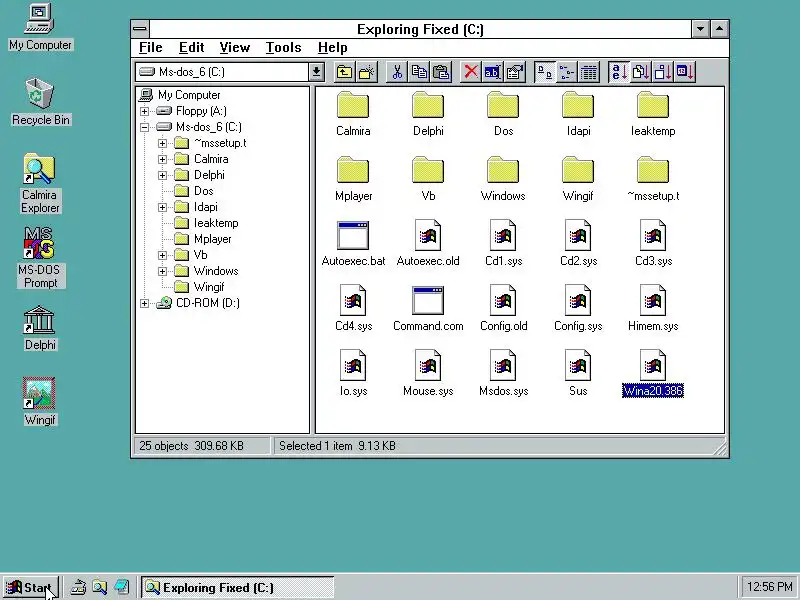Expand the Floppy (A:) tree node

click(x=144, y=111)
